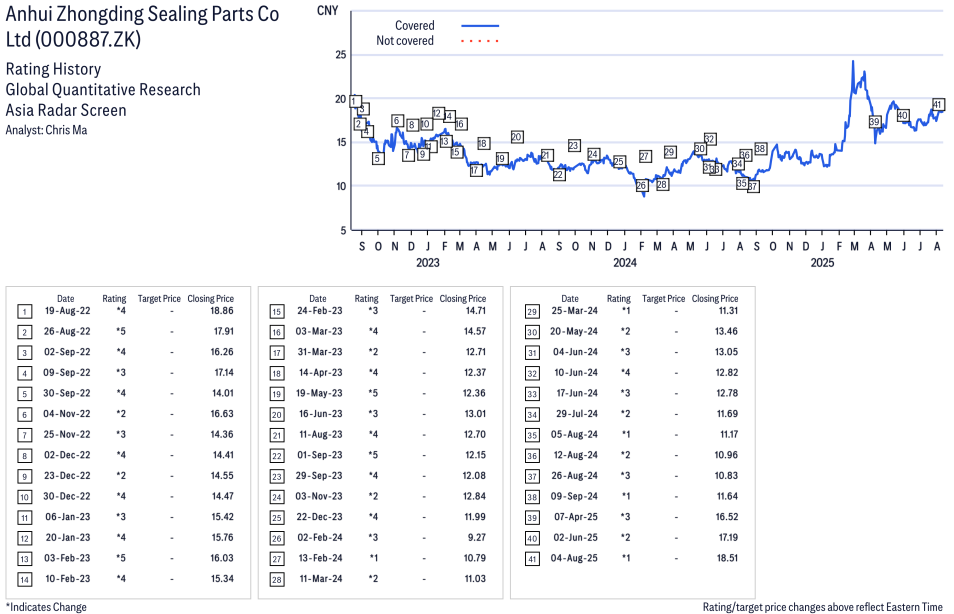Click the 07-Apr-25 date cell

pyautogui.click(x=576, y=517)
